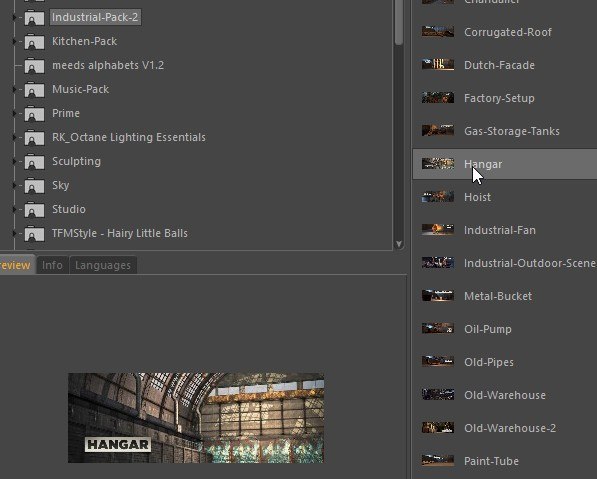Select the Prime library entry

(x=66, y=113)
